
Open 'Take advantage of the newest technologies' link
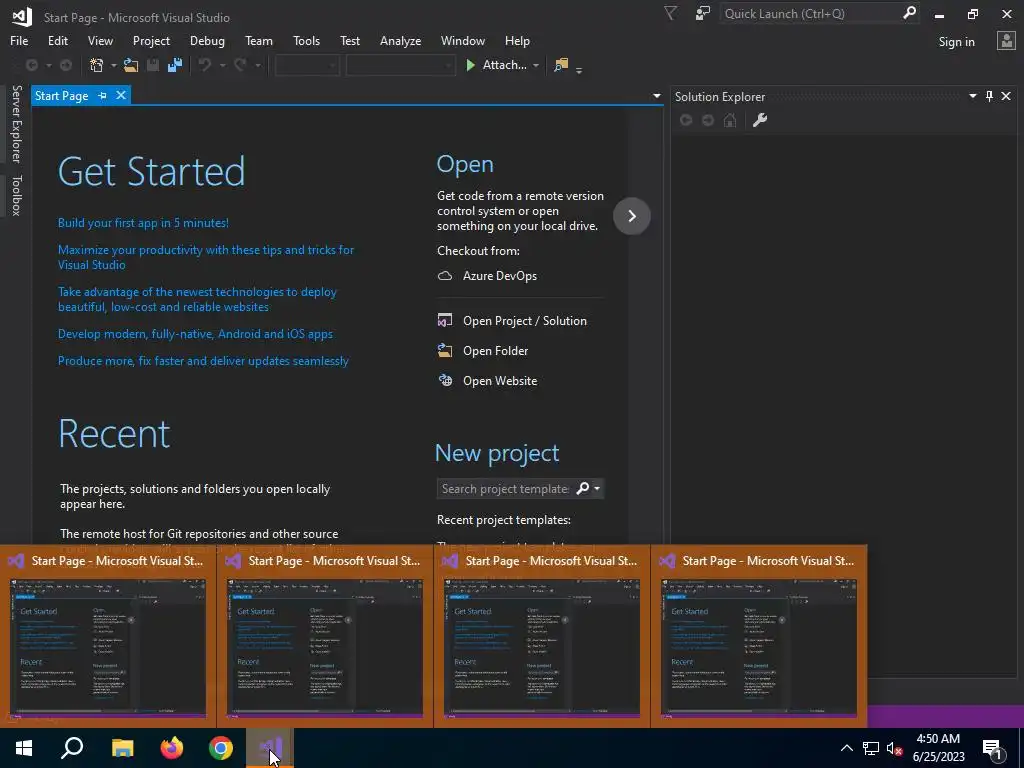[x=197, y=299]
